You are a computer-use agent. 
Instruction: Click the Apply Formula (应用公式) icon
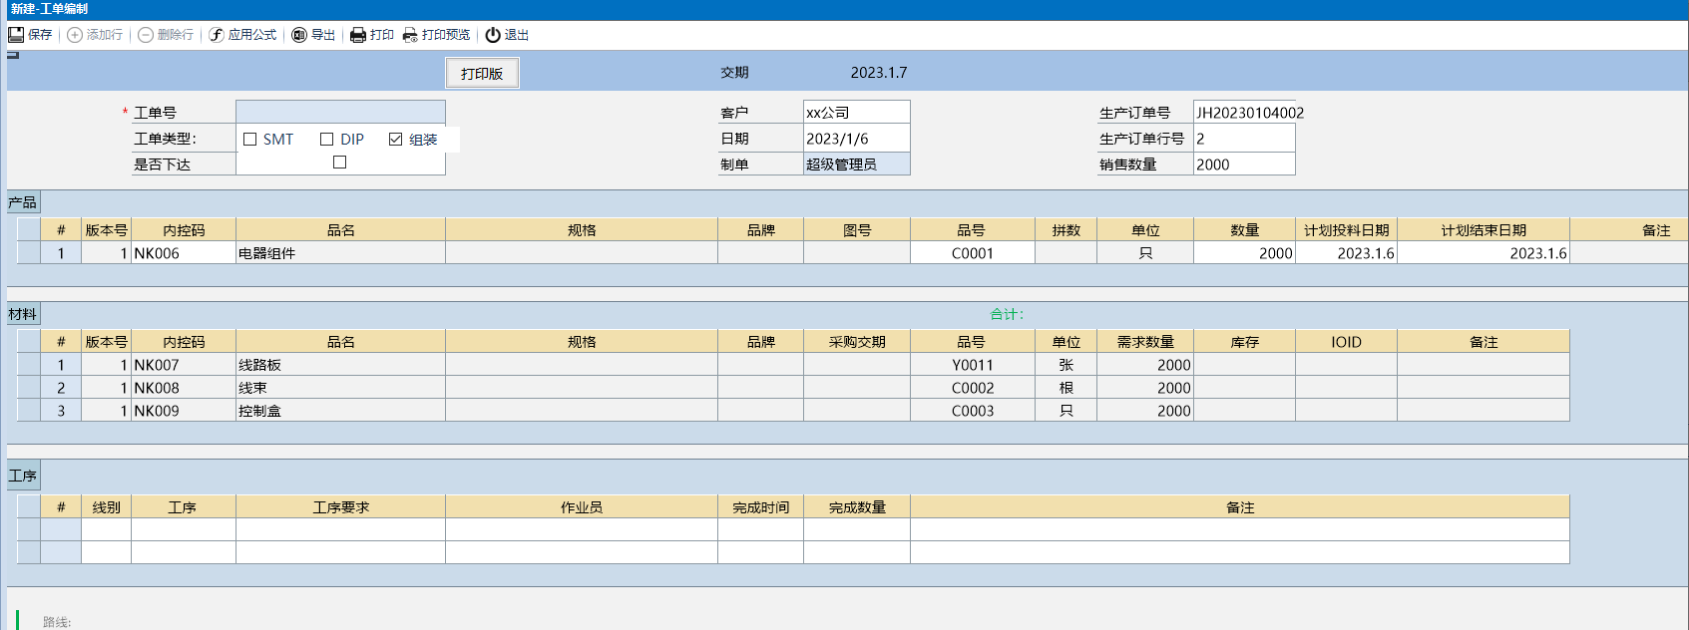pyautogui.click(x=216, y=35)
